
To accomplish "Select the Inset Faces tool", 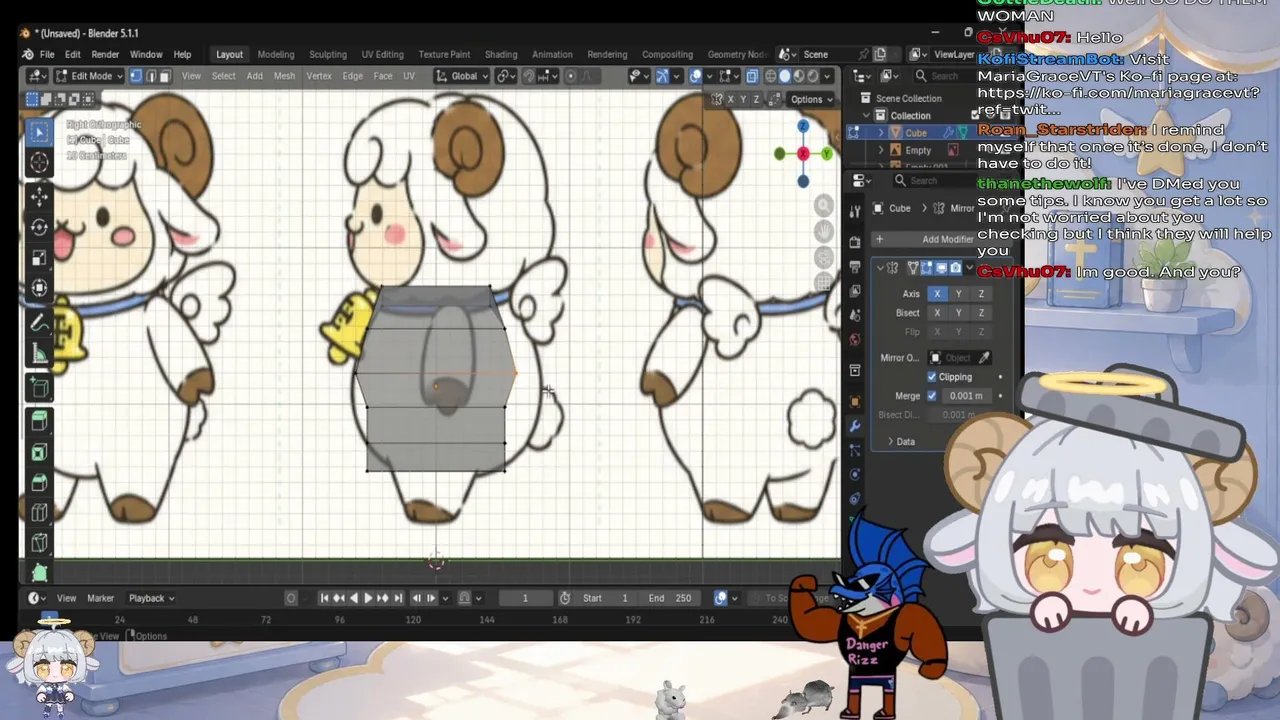I will point(40,452).
